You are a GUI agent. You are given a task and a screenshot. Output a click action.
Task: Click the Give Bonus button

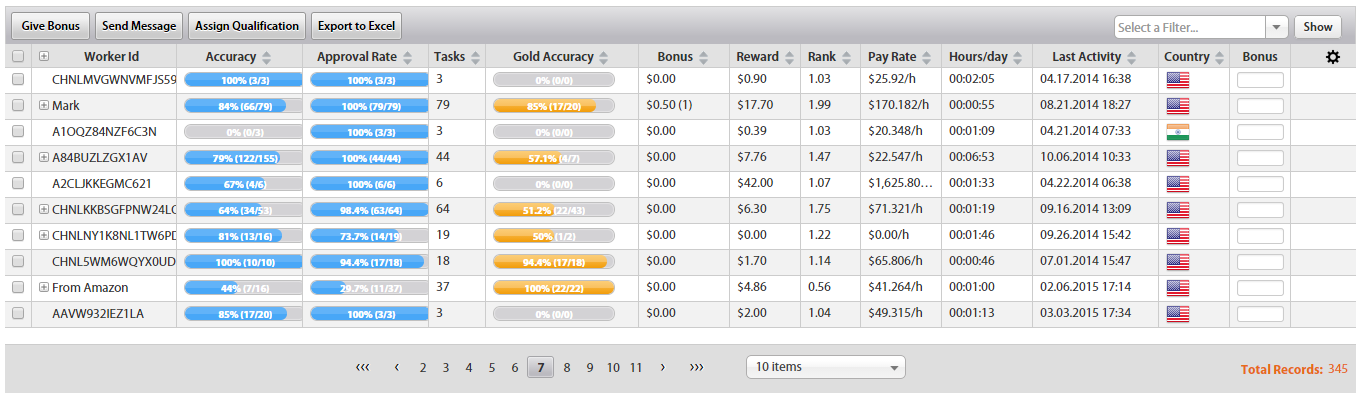coord(50,26)
